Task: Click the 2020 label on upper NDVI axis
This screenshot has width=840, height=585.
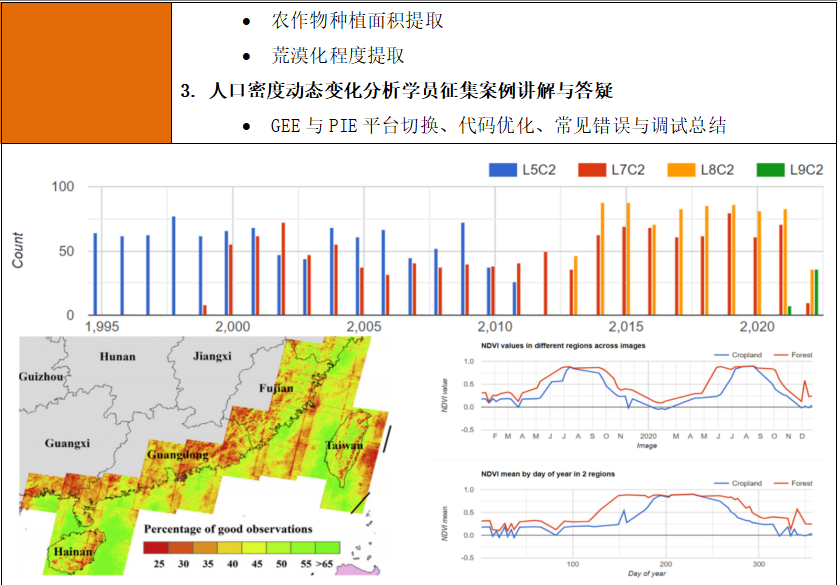Action: pyautogui.click(x=648, y=436)
